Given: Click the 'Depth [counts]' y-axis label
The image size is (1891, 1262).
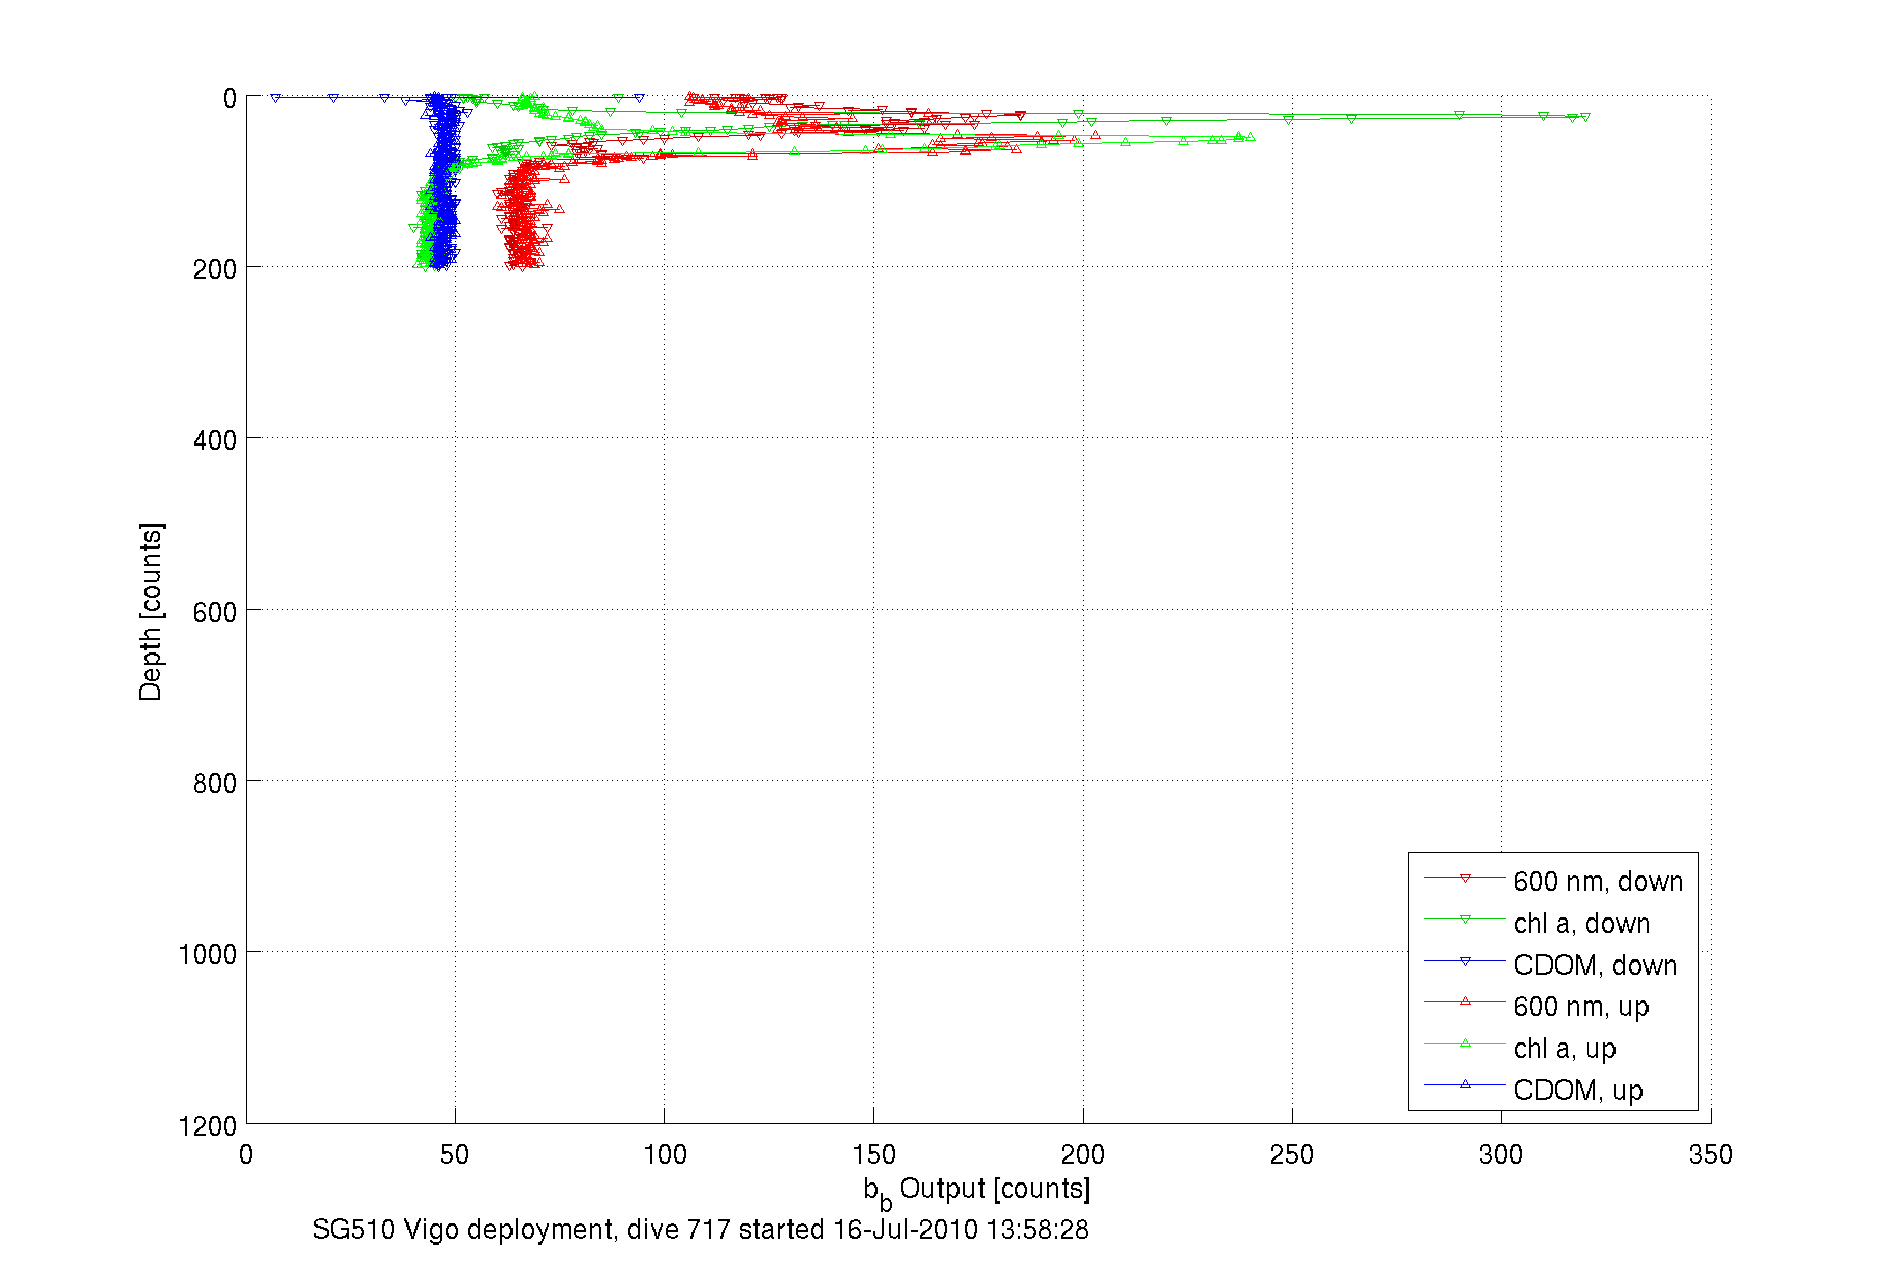Looking at the screenshot, I should [151, 611].
